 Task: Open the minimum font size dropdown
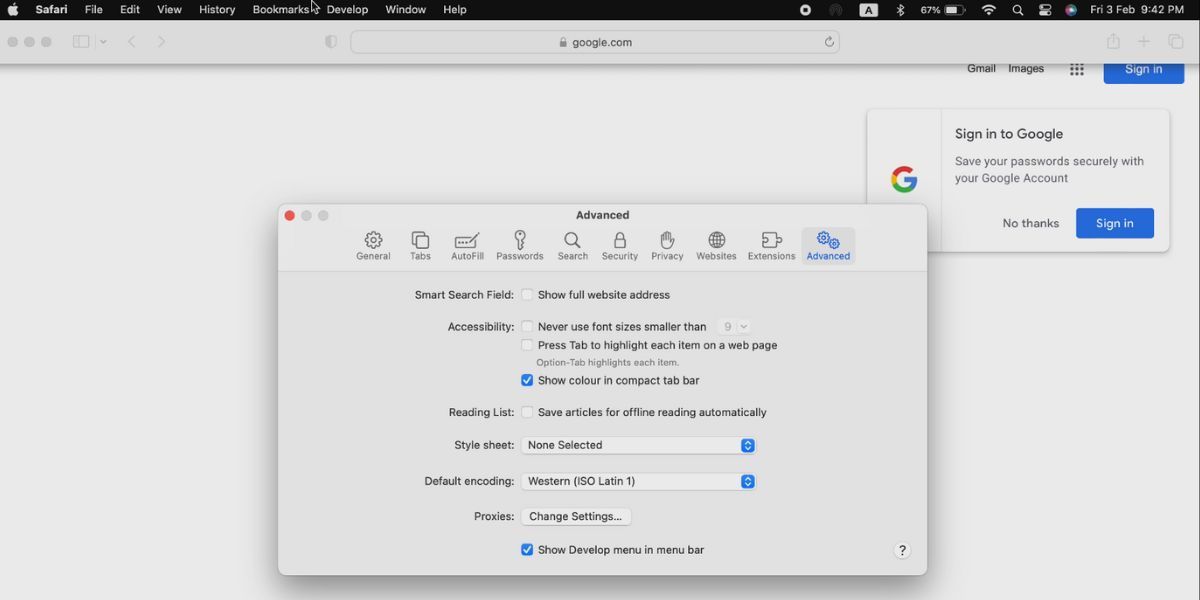pos(733,327)
